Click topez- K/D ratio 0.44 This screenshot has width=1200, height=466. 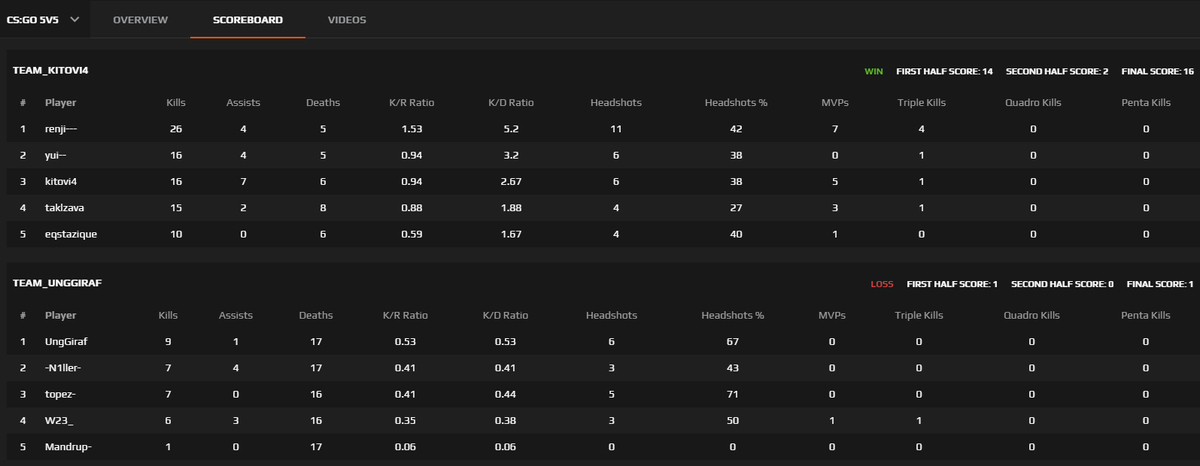(505, 393)
